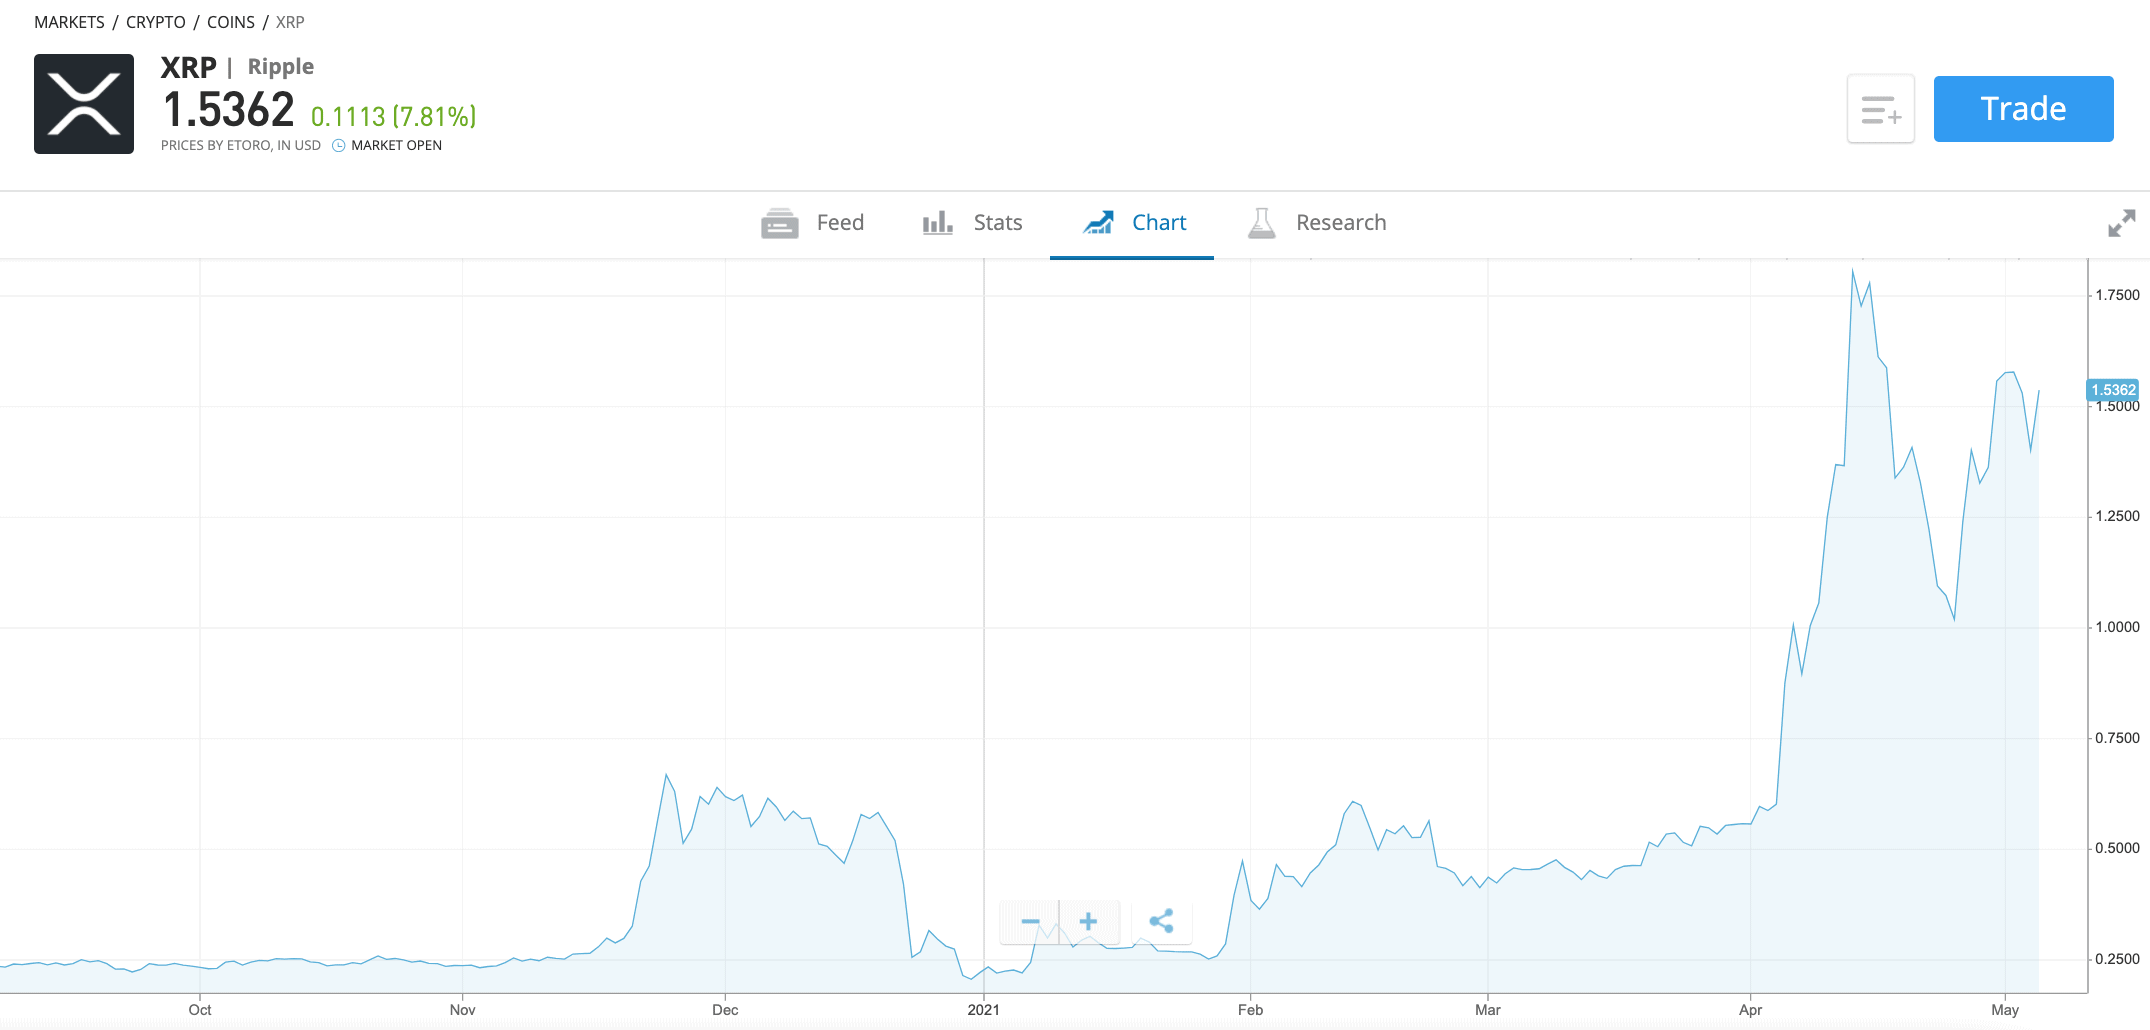The height and width of the screenshot is (1030, 2150).
Task: Click the Dec label on time axis
Action: (x=725, y=1010)
